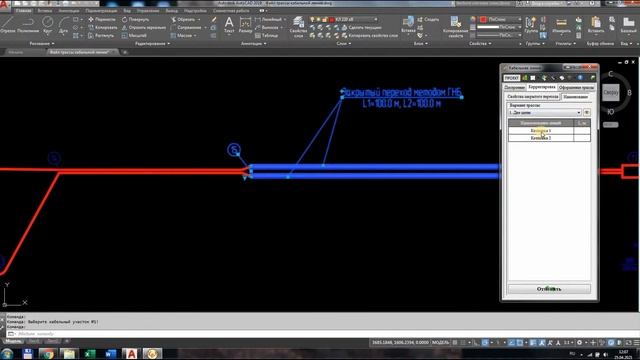Select first cable row in the table
640x360 pixels.
point(549,131)
